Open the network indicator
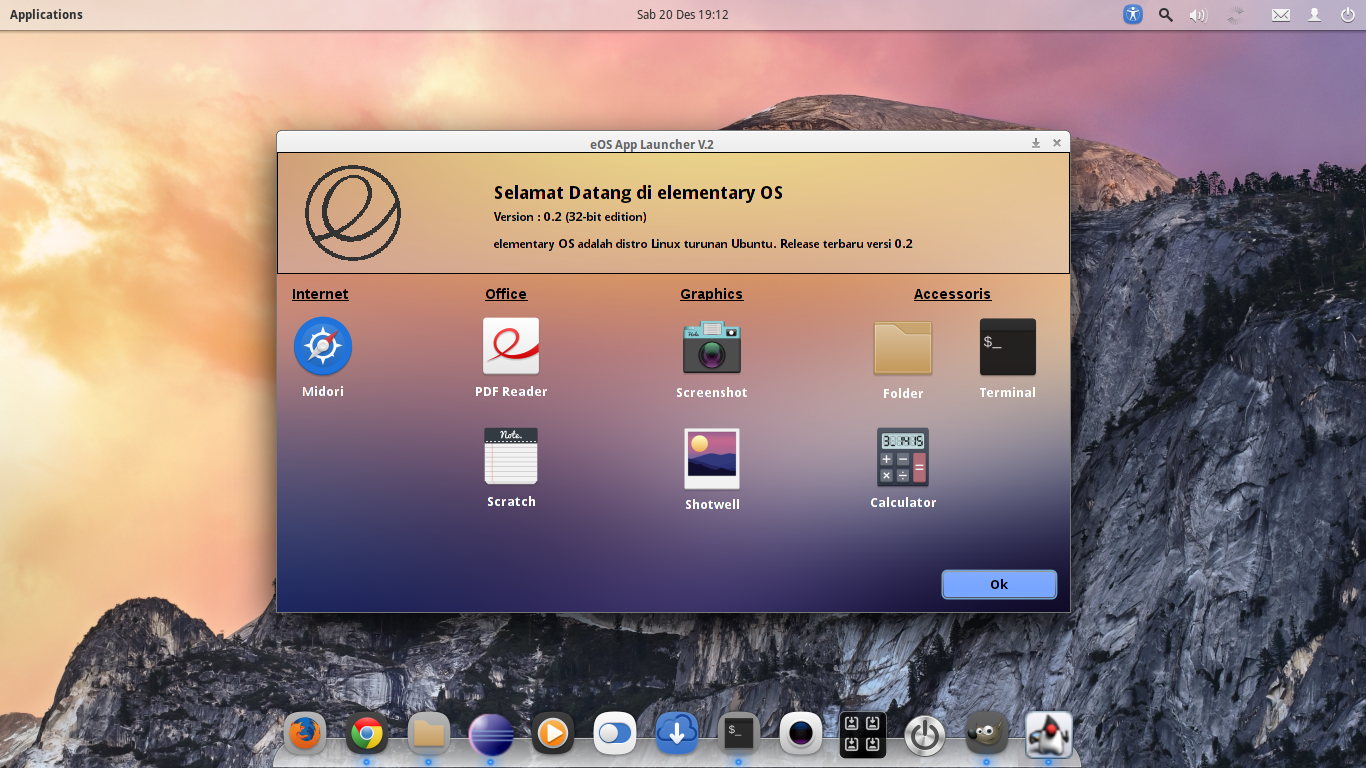The image size is (1366, 768). 1235,15
